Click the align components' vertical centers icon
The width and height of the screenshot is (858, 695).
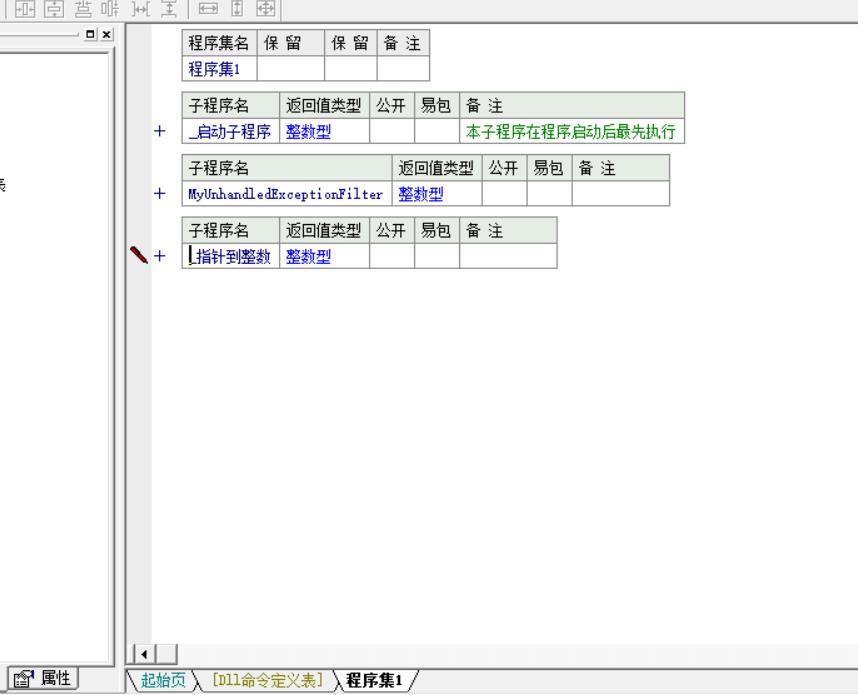(111, 8)
